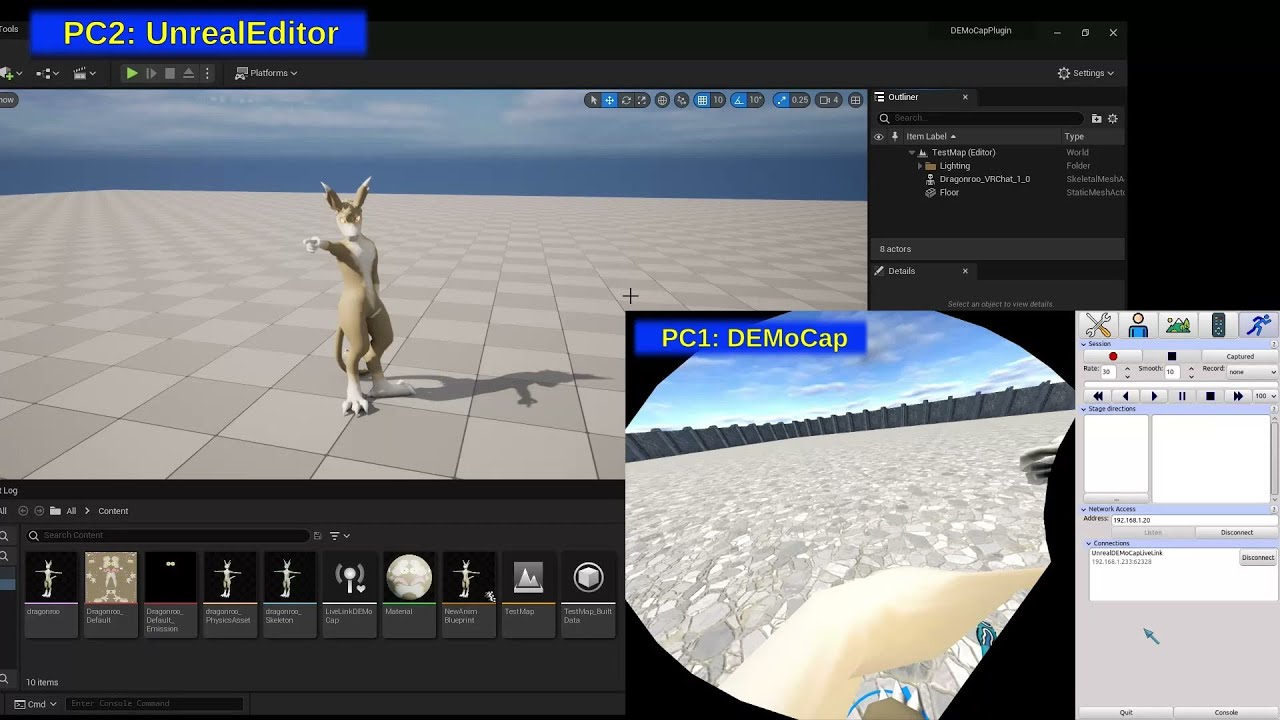This screenshot has height=720, width=1280.
Task: Toggle scale snapping icon
Action: coord(781,100)
